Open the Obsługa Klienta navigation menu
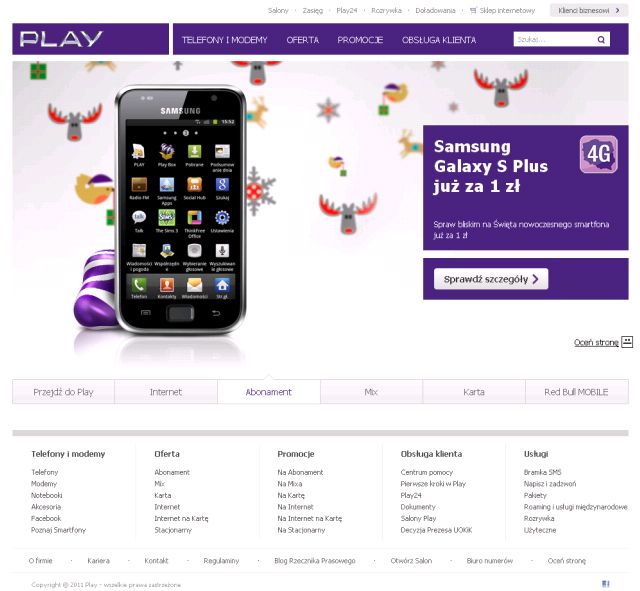The height and width of the screenshot is (591, 640). click(x=439, y=40)
